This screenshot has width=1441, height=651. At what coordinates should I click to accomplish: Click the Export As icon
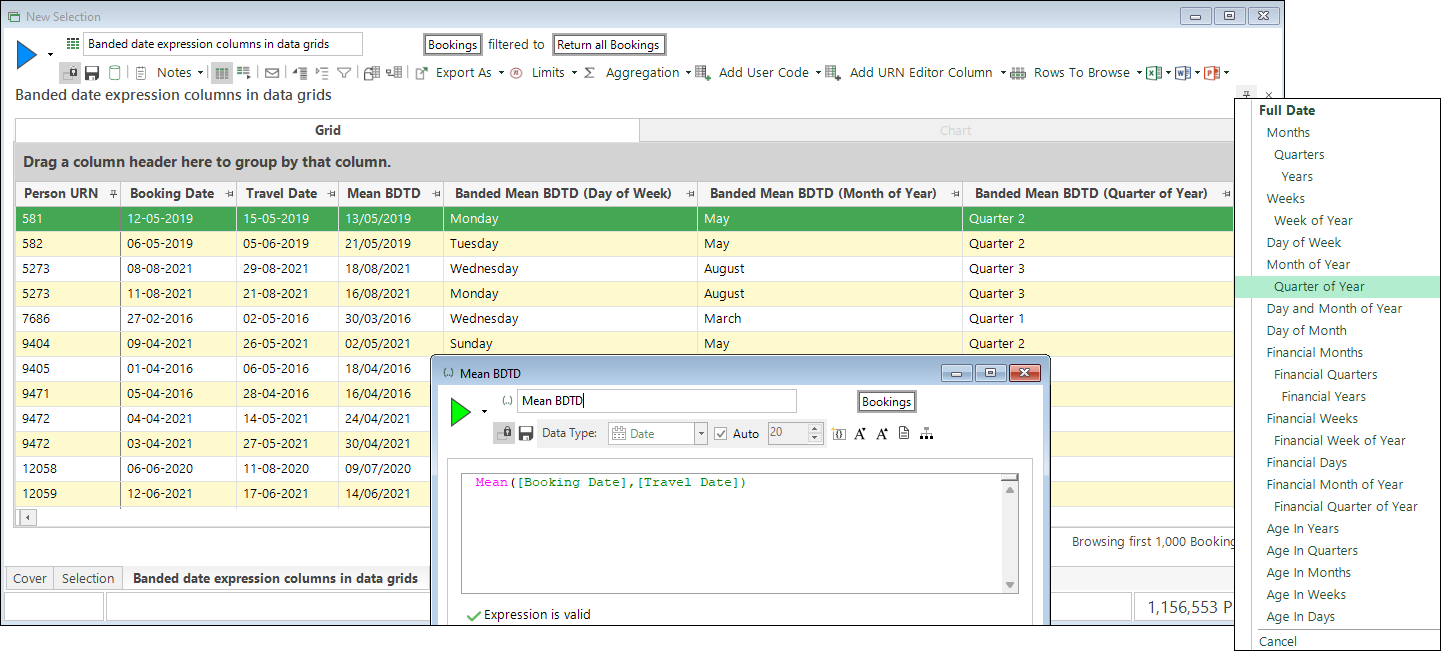(421, 73)
